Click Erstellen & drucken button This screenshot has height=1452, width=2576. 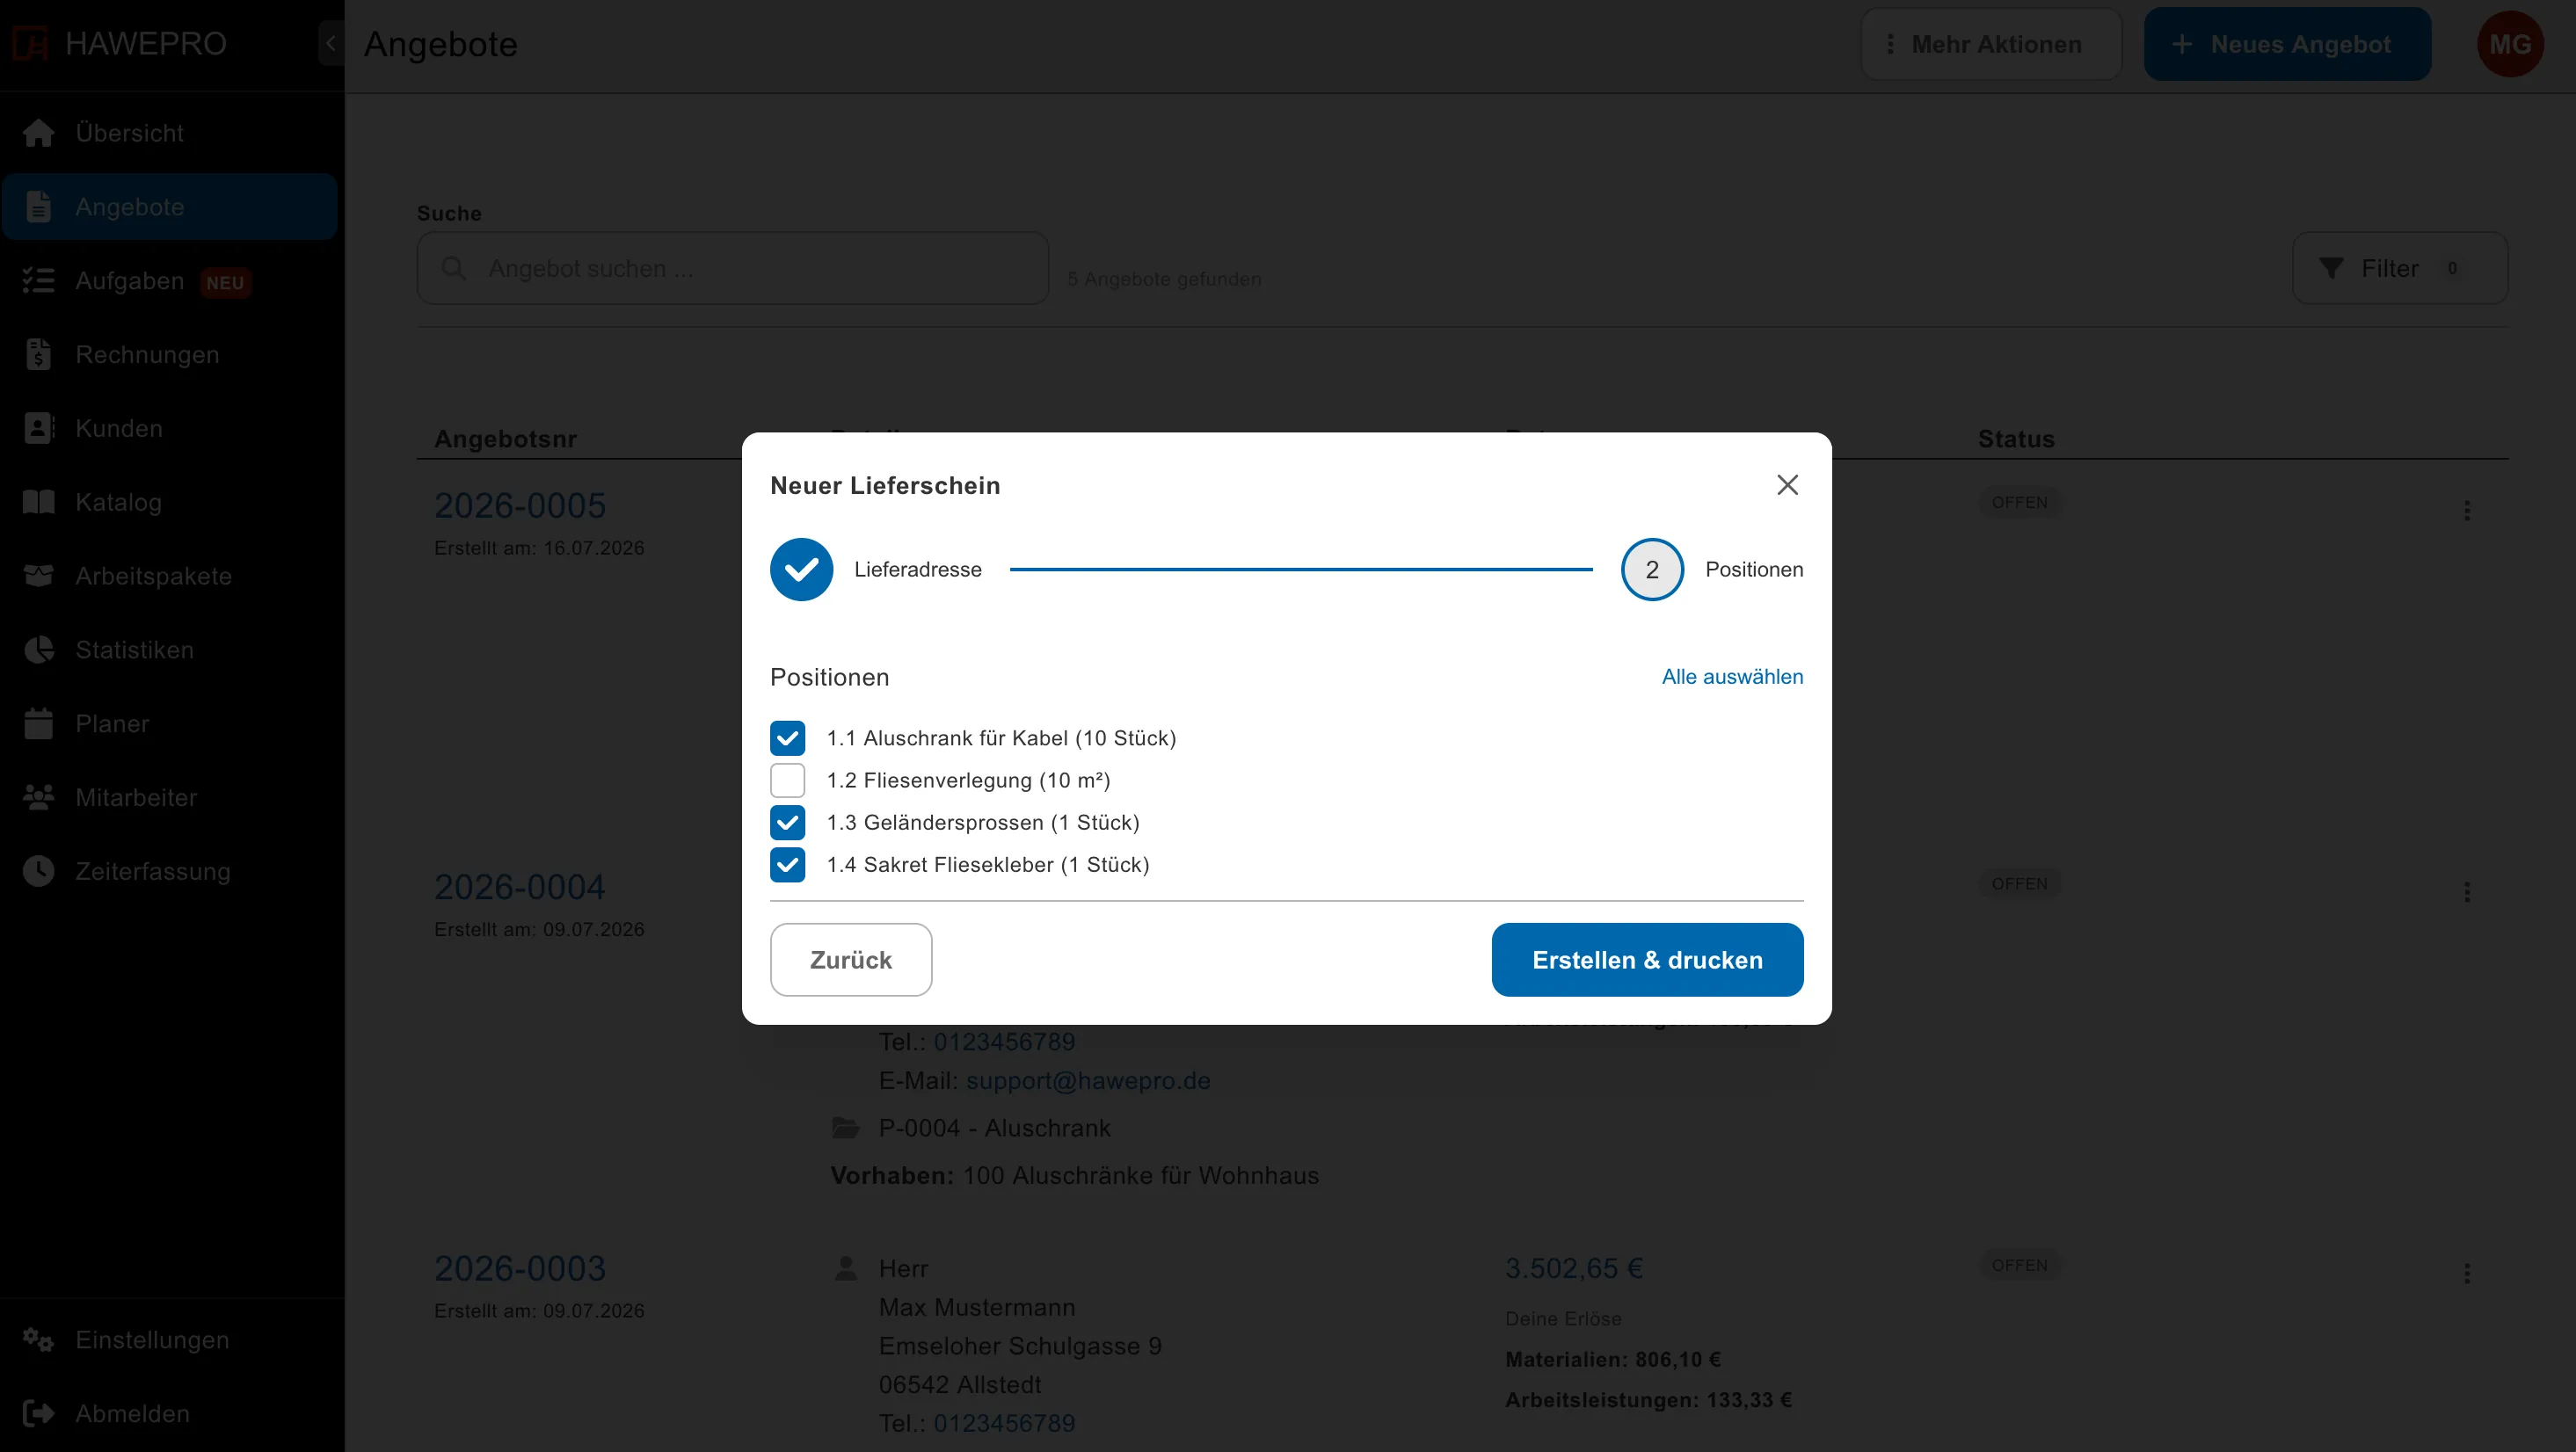(1647, 960)
